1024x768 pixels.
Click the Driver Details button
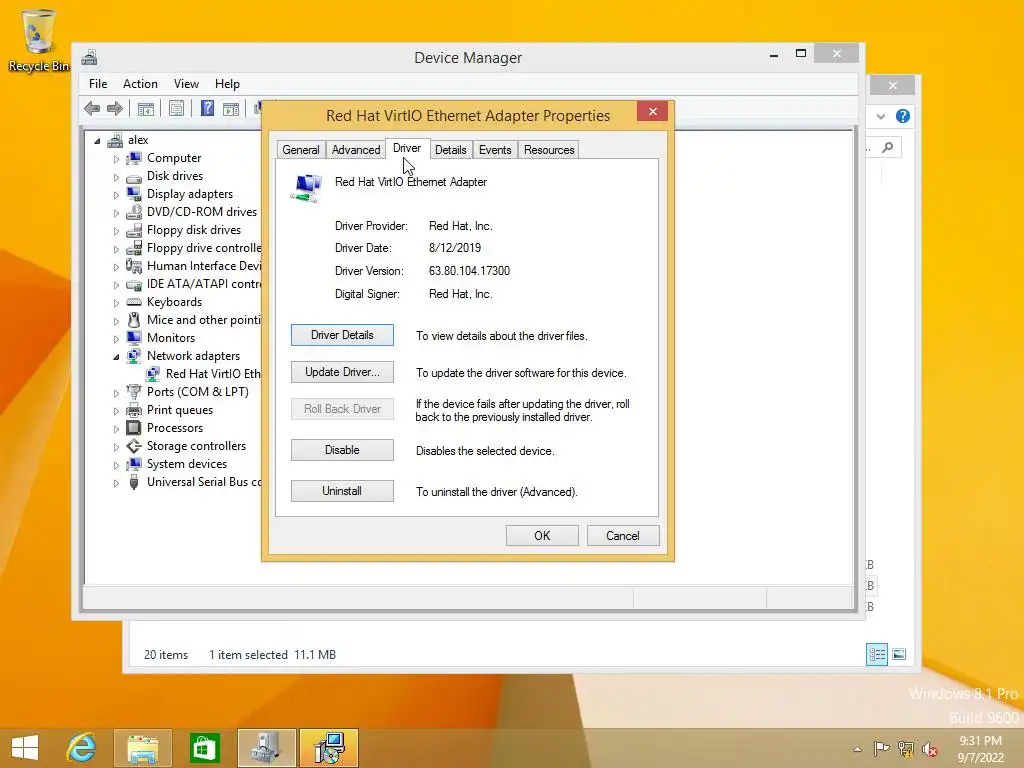(342, 335)
